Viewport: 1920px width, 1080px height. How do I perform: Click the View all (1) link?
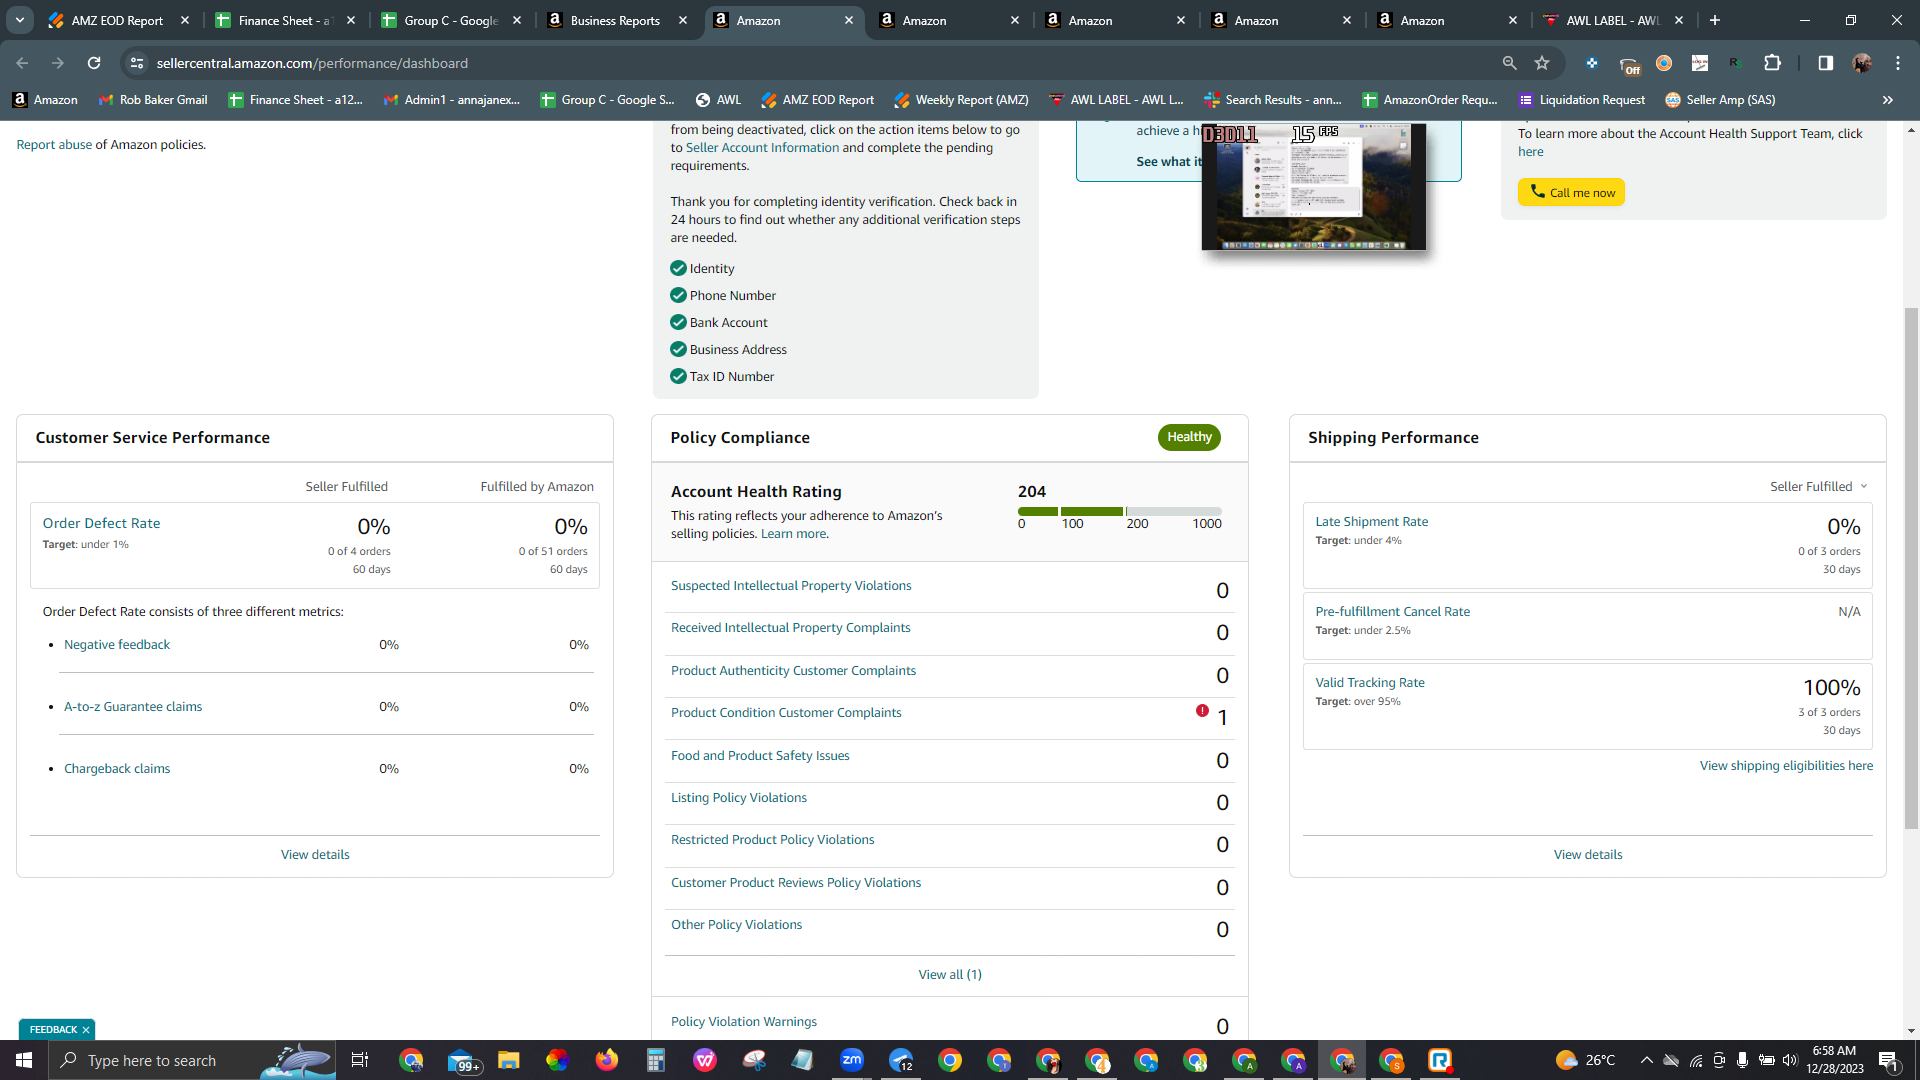click(x=950, y=975)
